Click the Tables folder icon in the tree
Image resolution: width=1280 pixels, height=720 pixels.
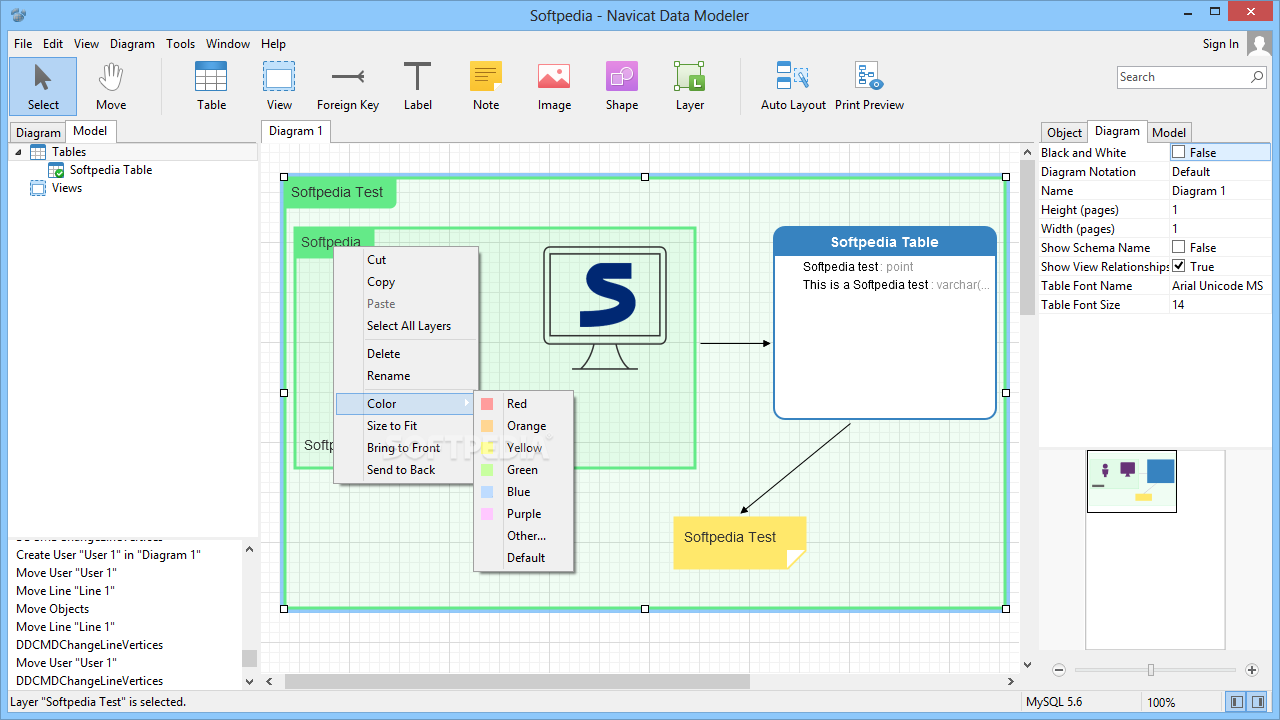38,152
